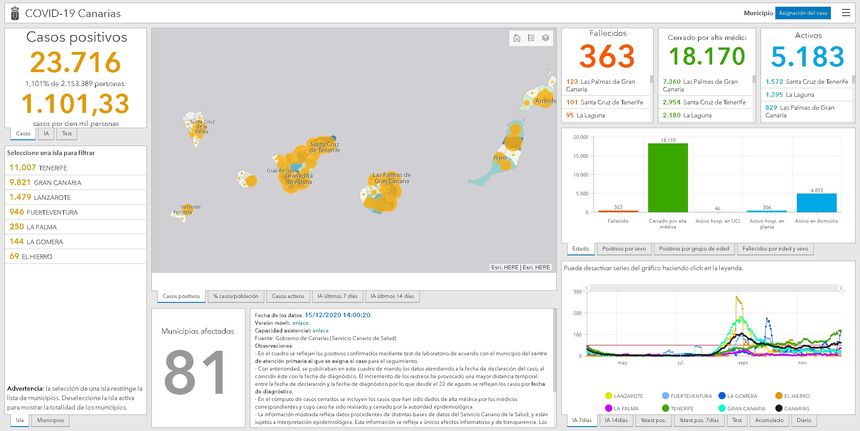Open the map layers icon

546,38
